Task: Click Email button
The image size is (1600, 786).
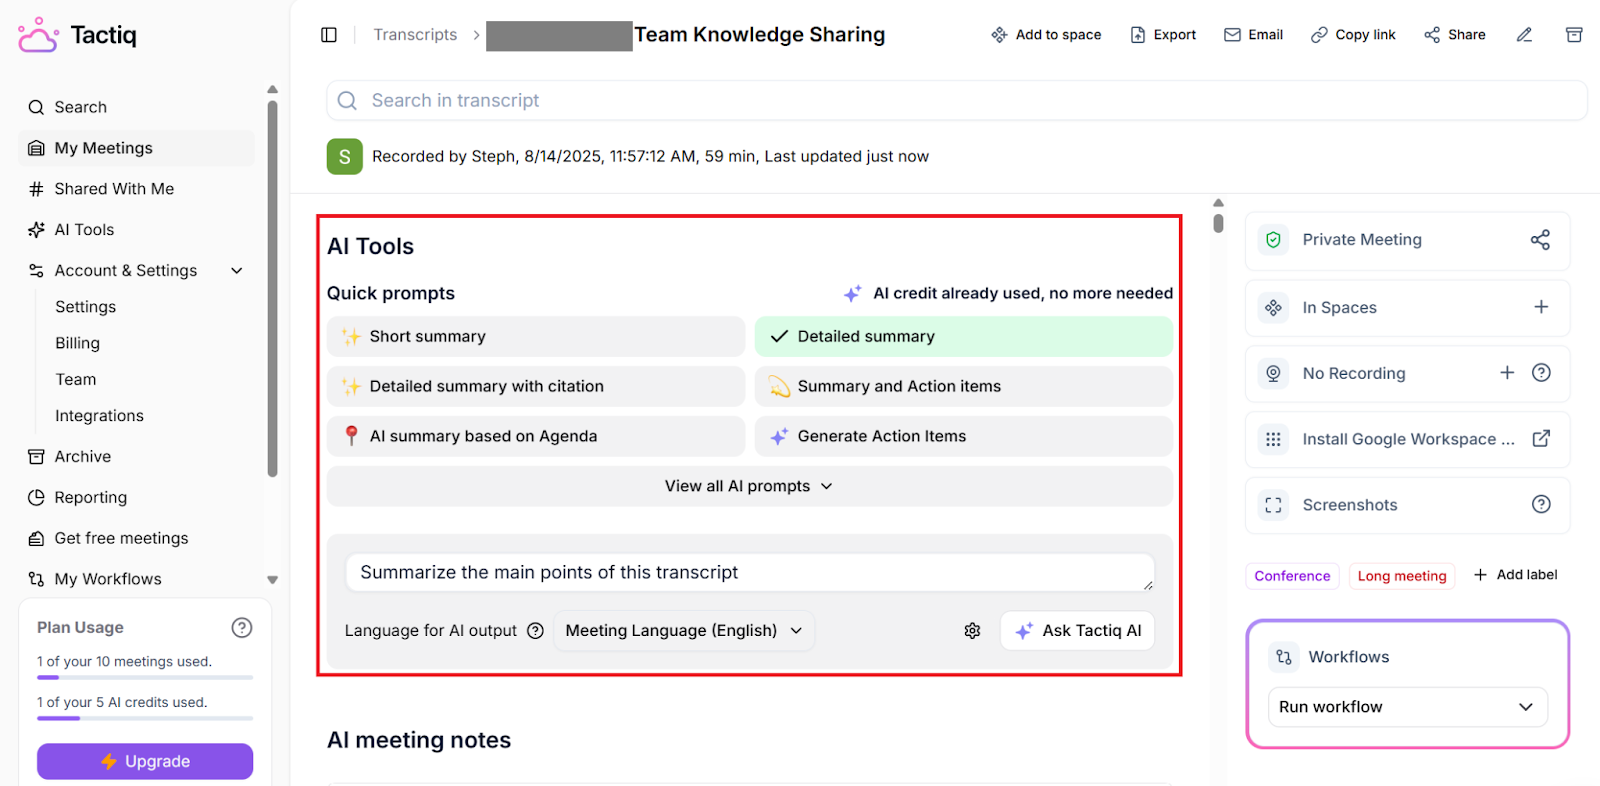Action: pyautogui.click(x=1253, y=35)
